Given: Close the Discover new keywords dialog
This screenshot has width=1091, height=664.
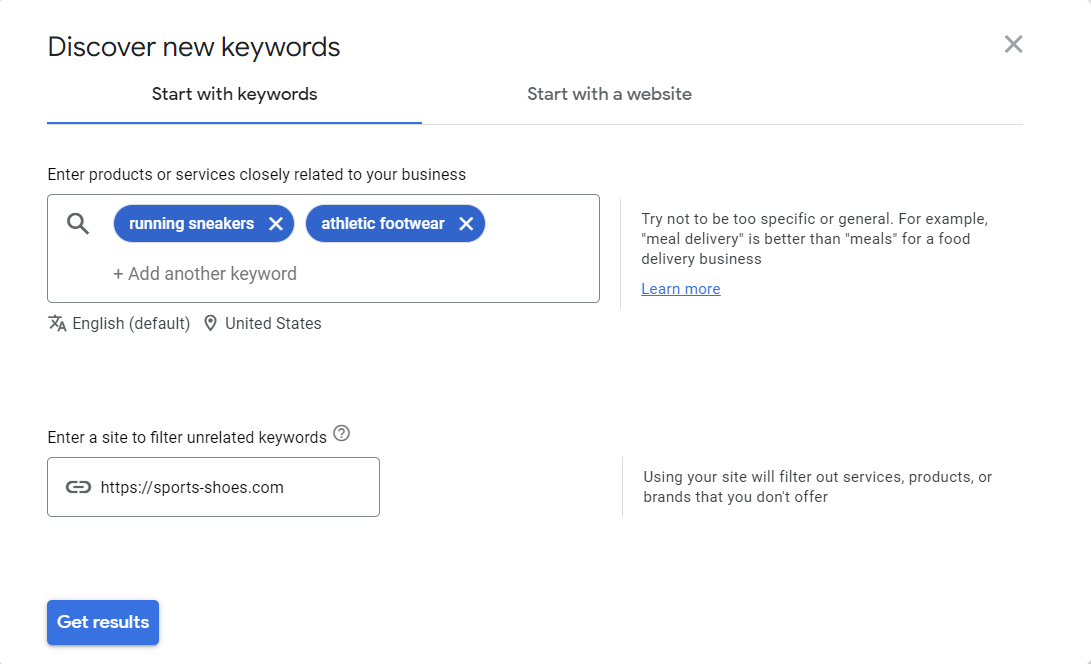Looking at the screenshot, I should (x=1013, y=44).
